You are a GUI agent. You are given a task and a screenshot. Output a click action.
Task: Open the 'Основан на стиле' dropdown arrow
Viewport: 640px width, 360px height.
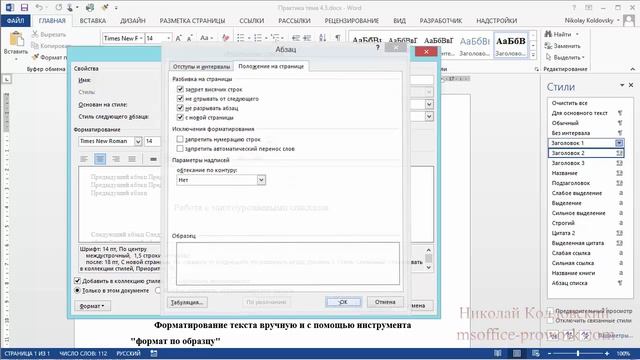[429, 104]
